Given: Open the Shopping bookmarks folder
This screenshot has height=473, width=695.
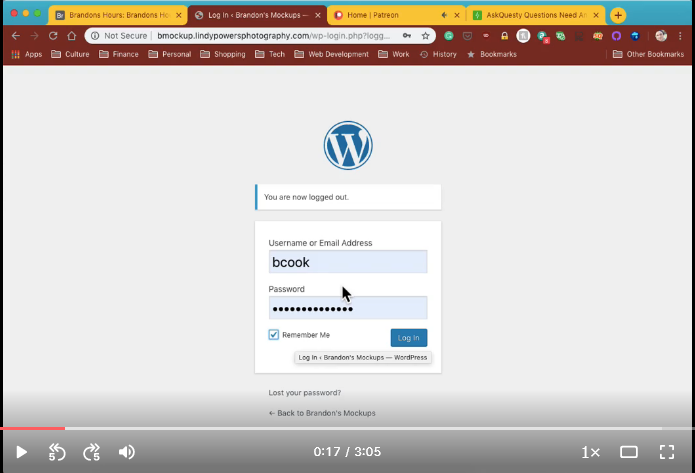Looking at the screenshot, I should click(x=223, y=54).
